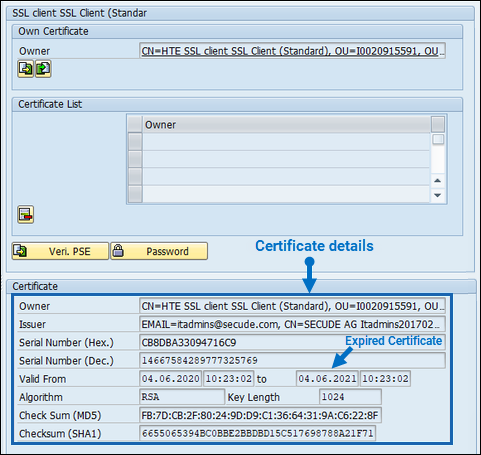This screenshot has height=455, width=481.
Task: Click the scrollbar thumb in Certificate List
Action: (438, 139)
